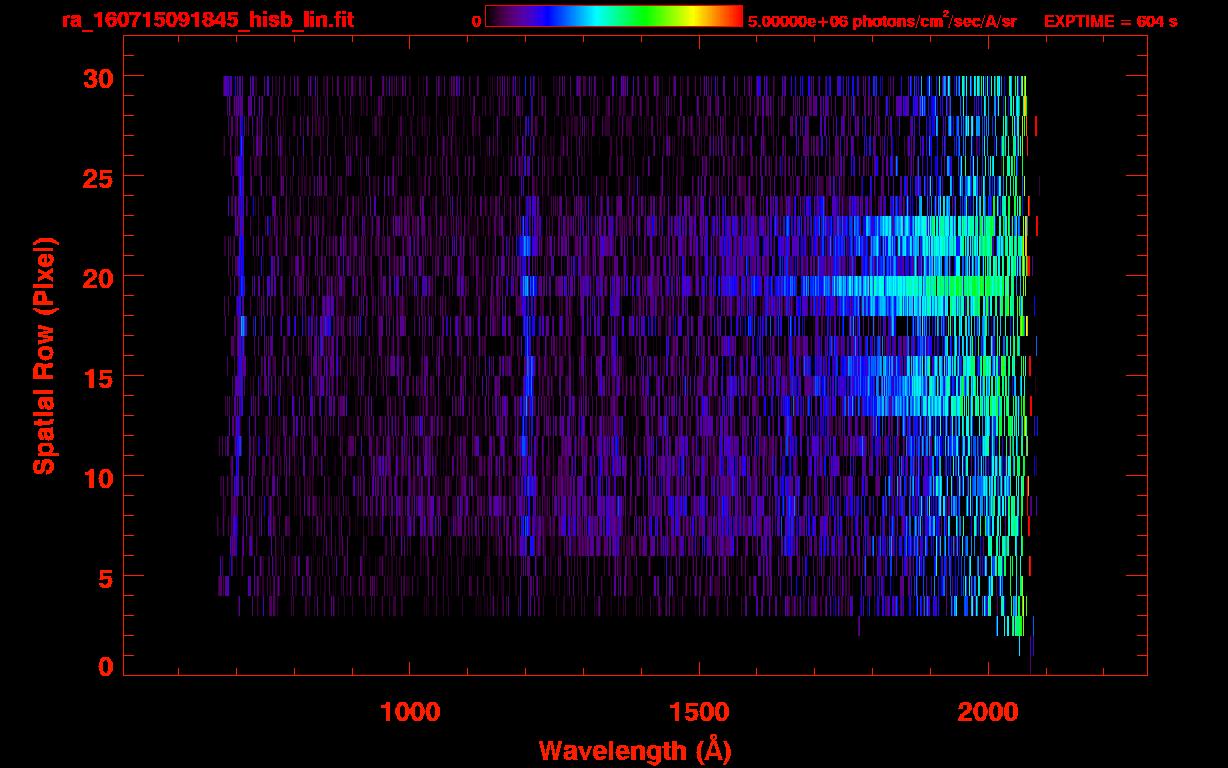This screenshot has width=1228, height=768.
Task: Click the 1000 wavelength tick label
Action: 410,712
